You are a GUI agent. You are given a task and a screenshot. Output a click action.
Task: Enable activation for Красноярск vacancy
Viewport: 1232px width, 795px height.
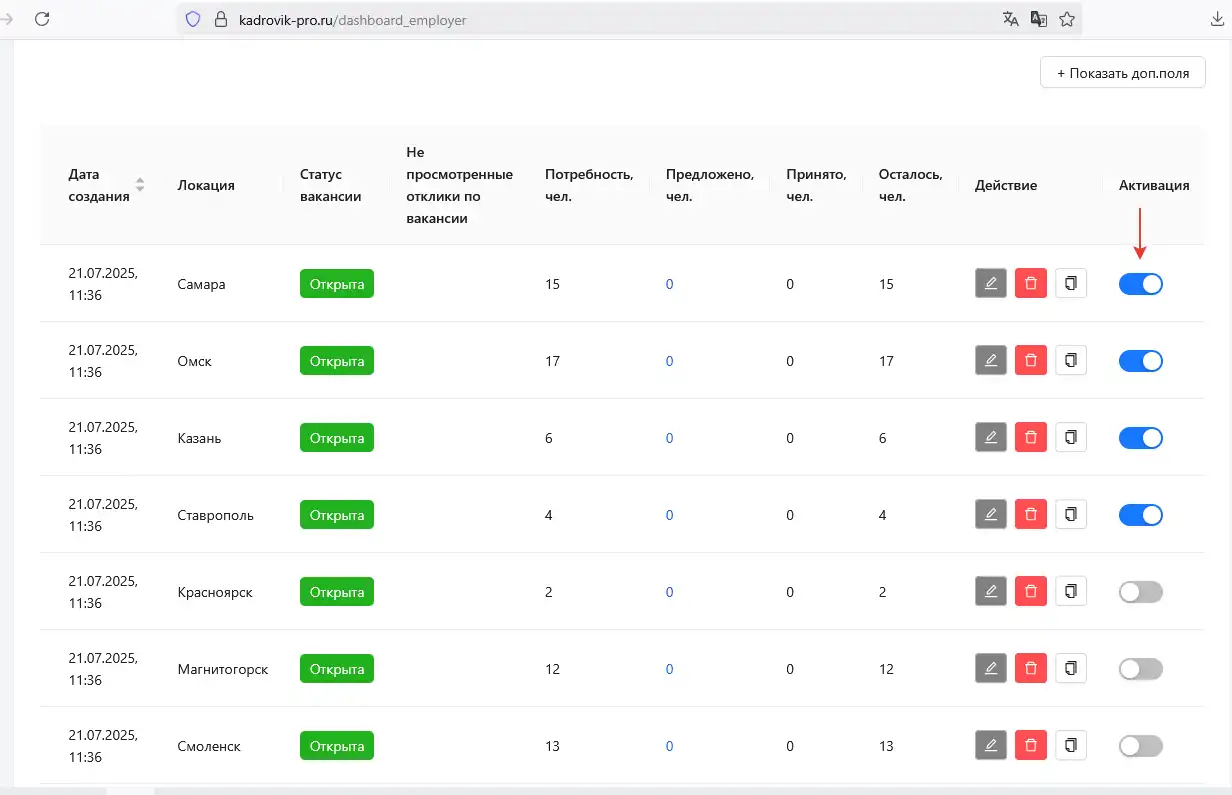[1140, 592]
